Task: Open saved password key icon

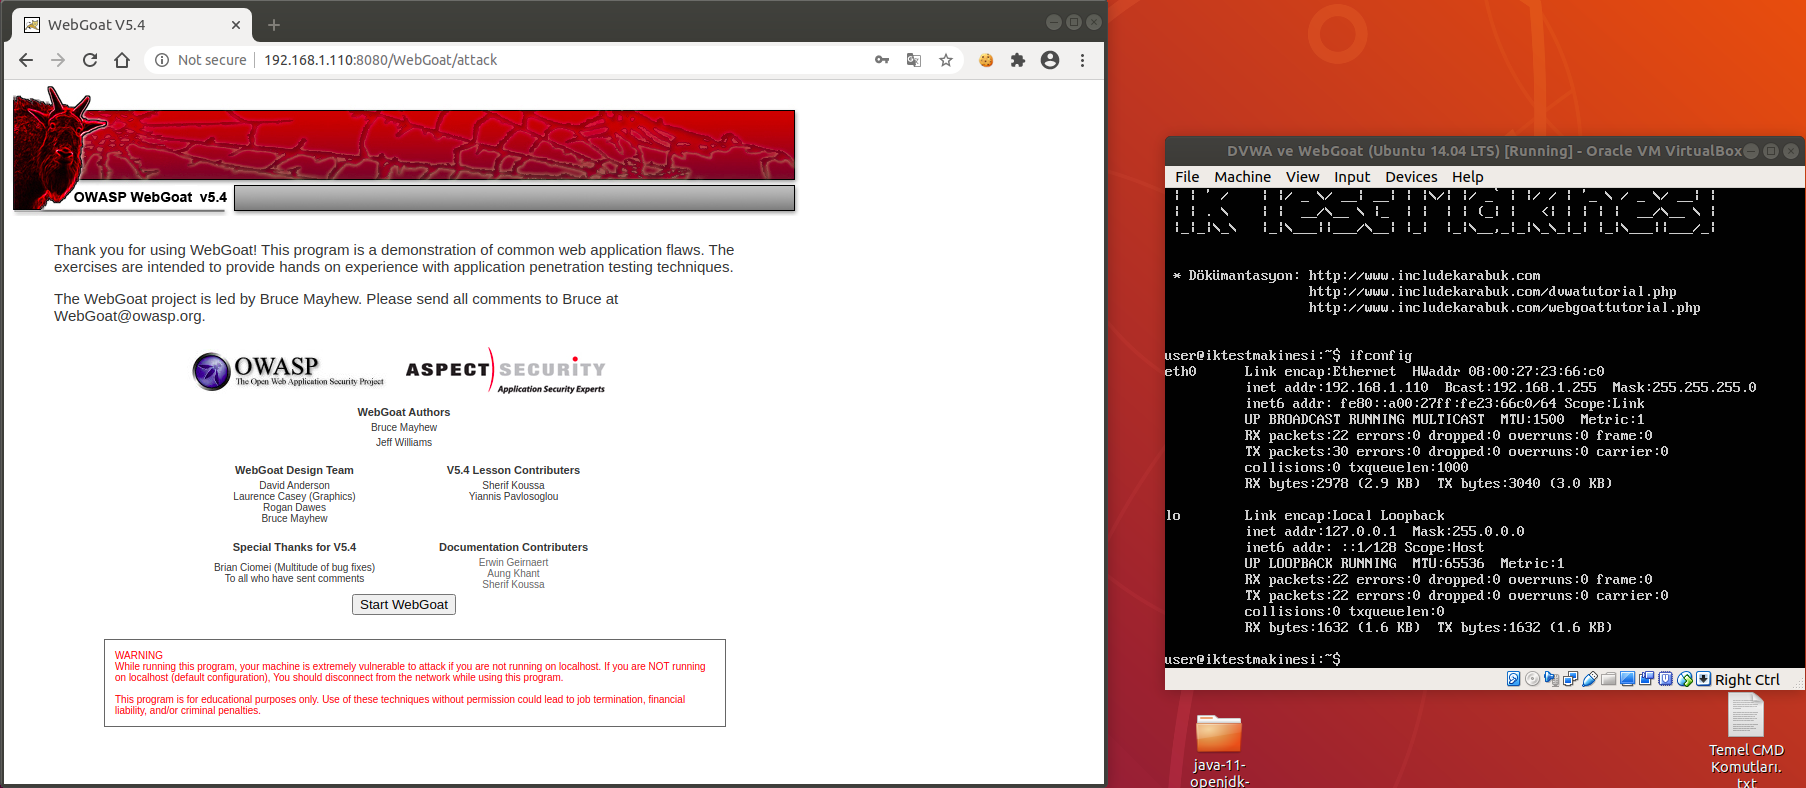Action: tap(882, 60)
